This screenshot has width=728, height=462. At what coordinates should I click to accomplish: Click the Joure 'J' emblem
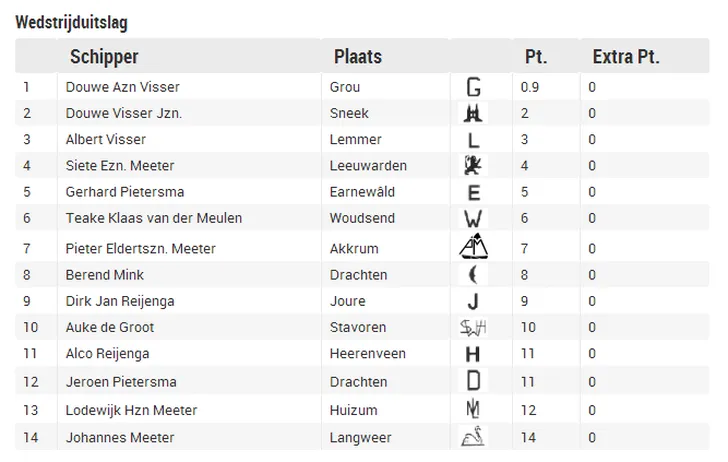(x=473, y=302)
